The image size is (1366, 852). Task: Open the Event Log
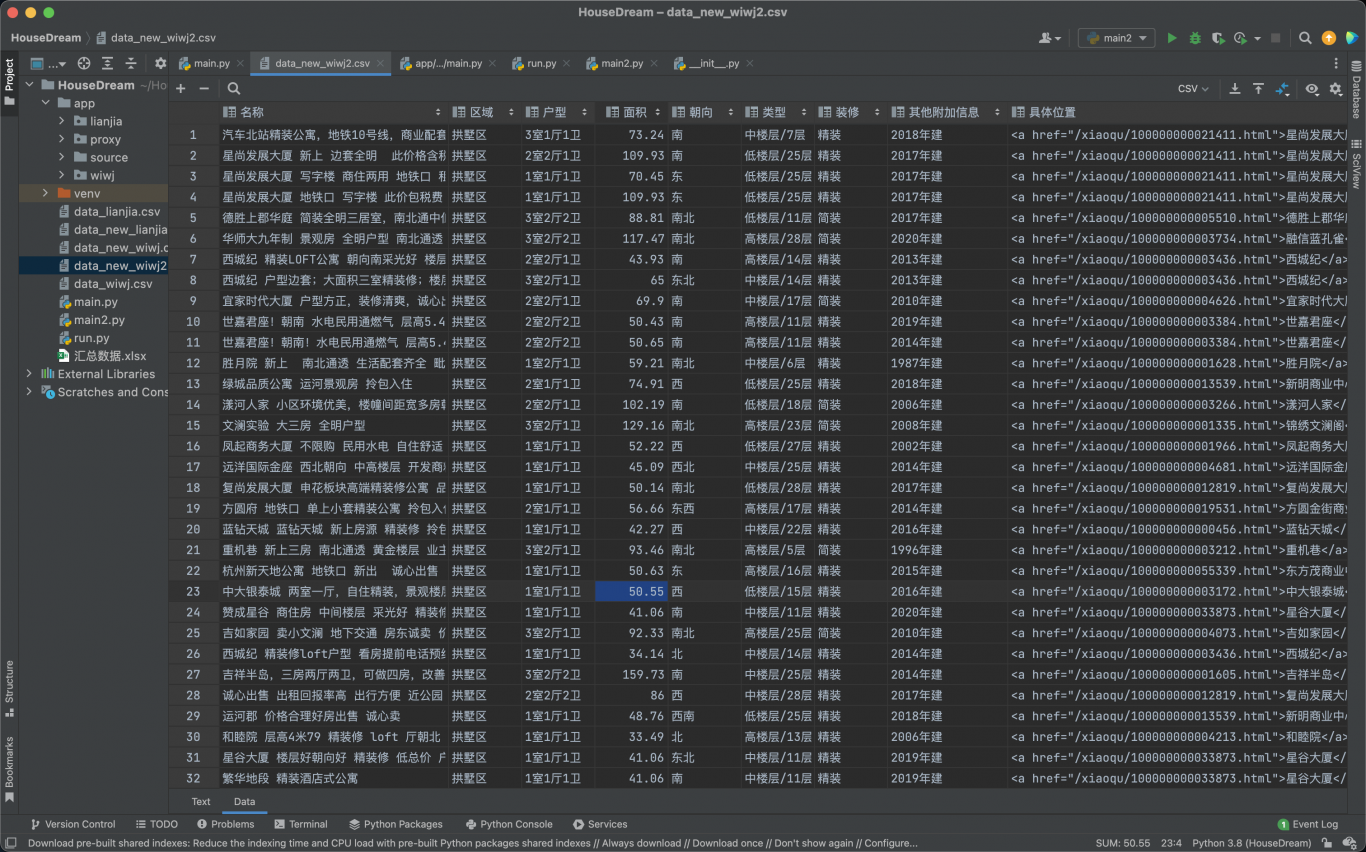coord(1308,824)
